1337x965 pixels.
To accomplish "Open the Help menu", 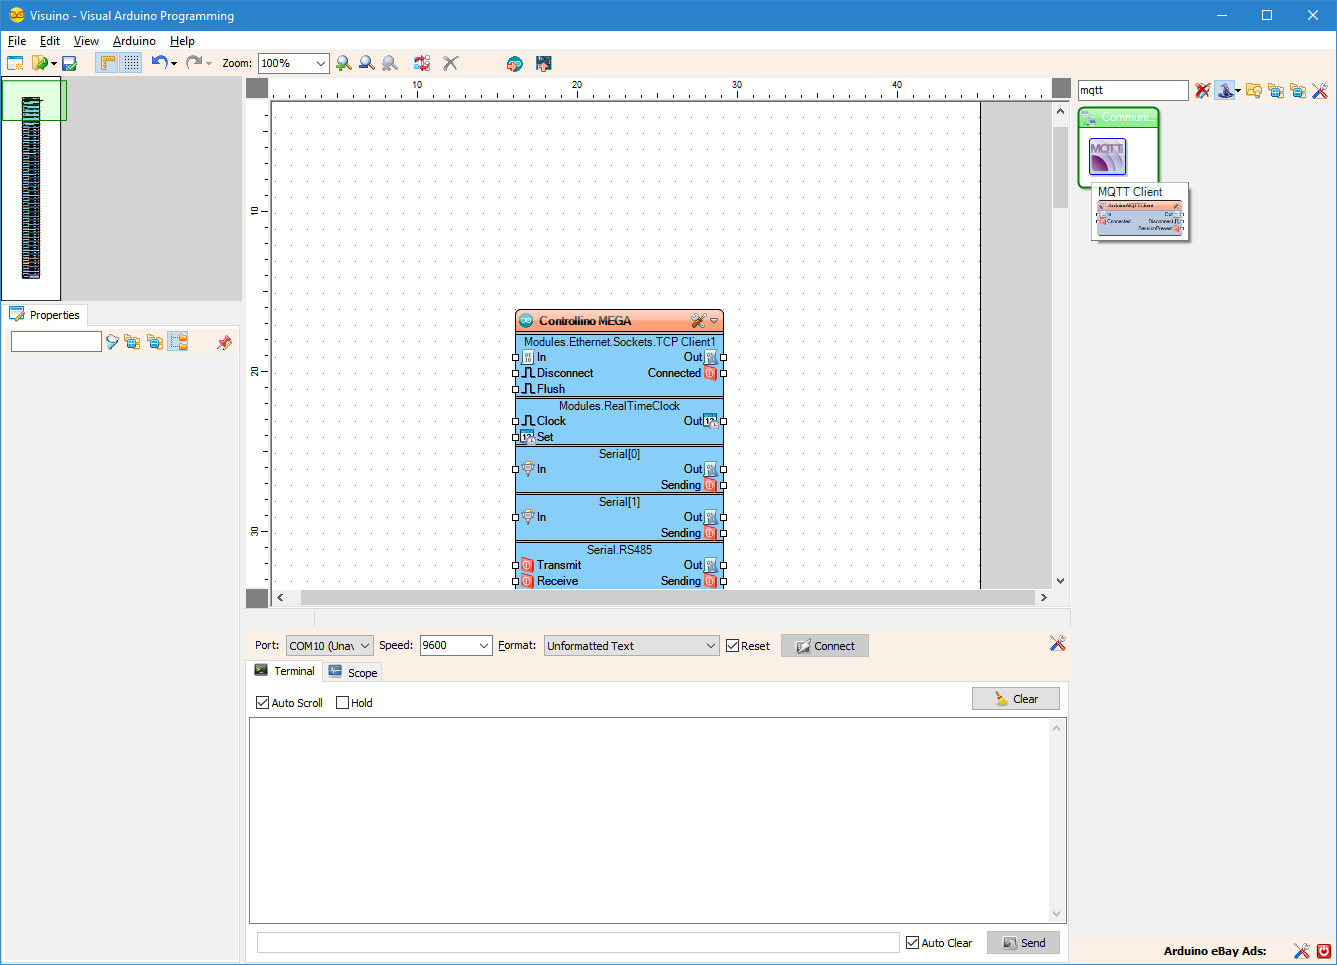I will coord(182,41).
